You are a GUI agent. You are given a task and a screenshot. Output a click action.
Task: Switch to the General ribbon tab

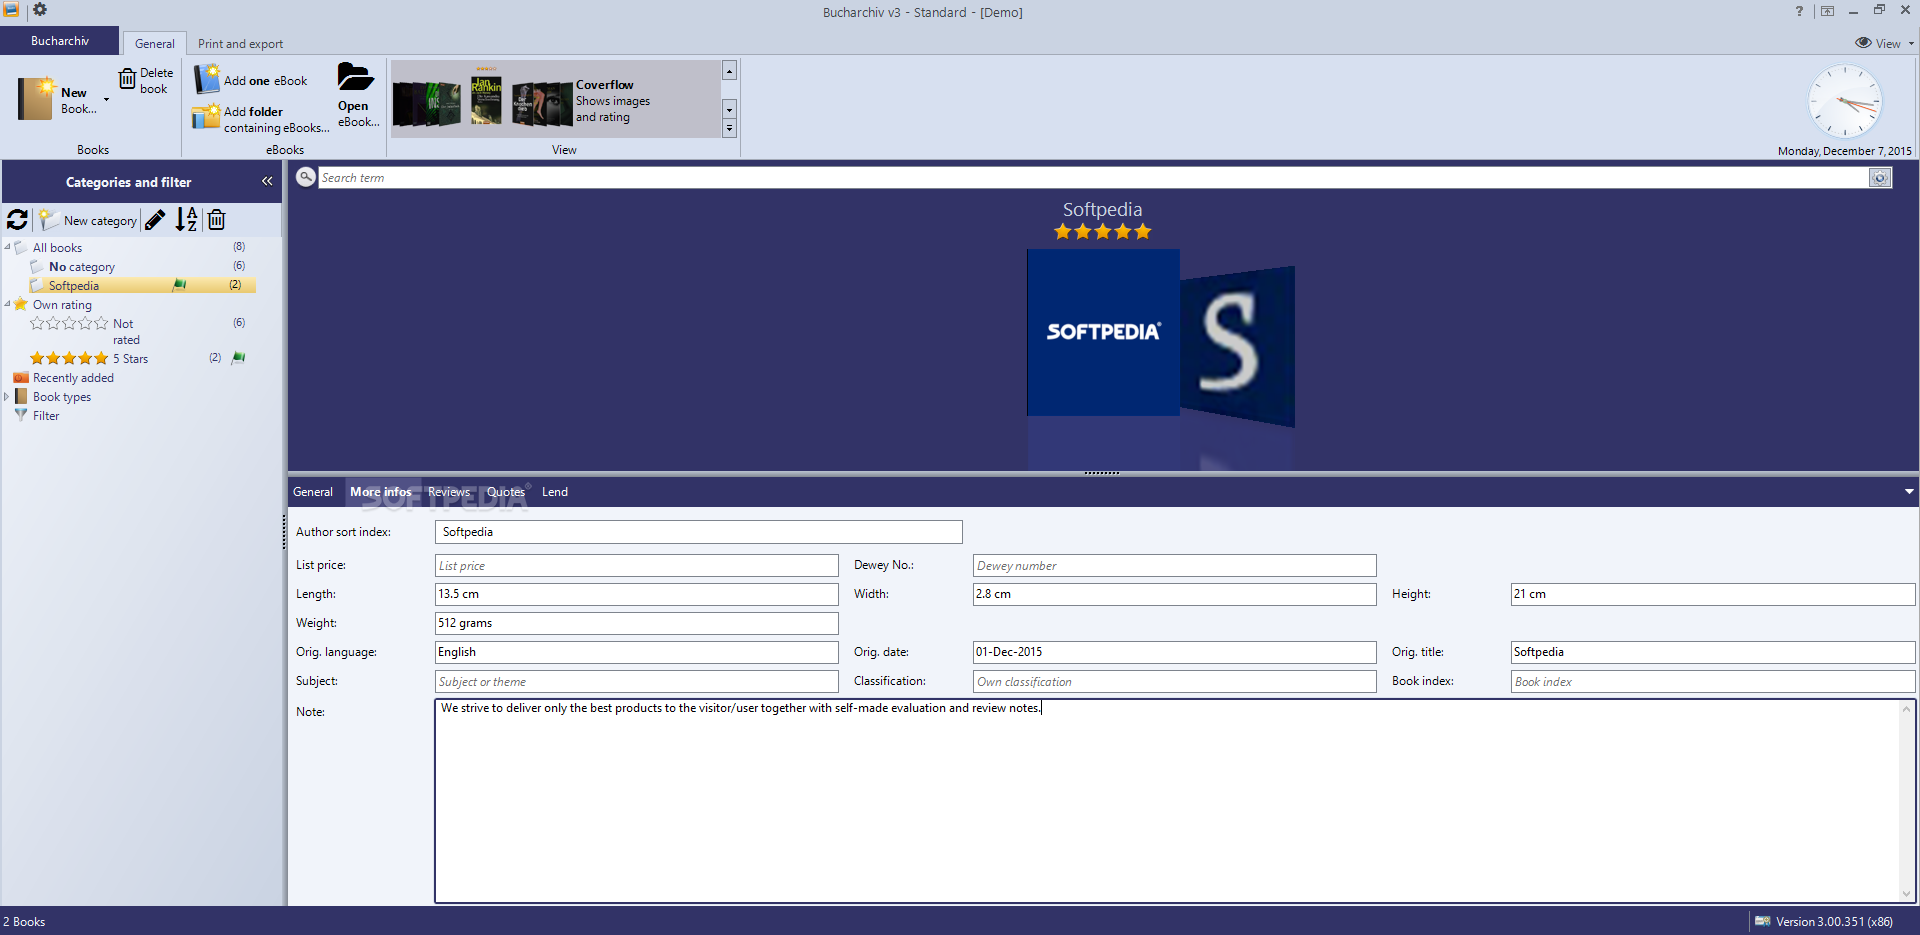point(155,43)
